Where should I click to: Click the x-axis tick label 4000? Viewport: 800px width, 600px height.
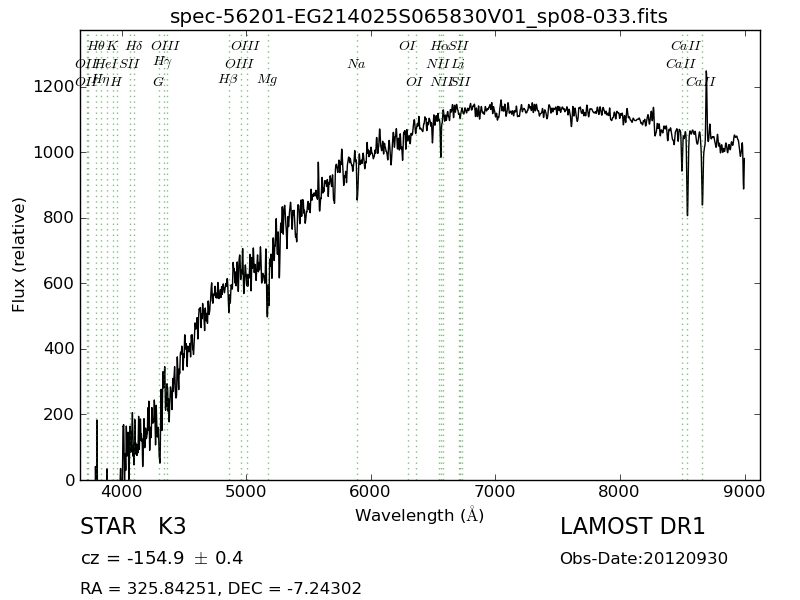pos(122,491)
